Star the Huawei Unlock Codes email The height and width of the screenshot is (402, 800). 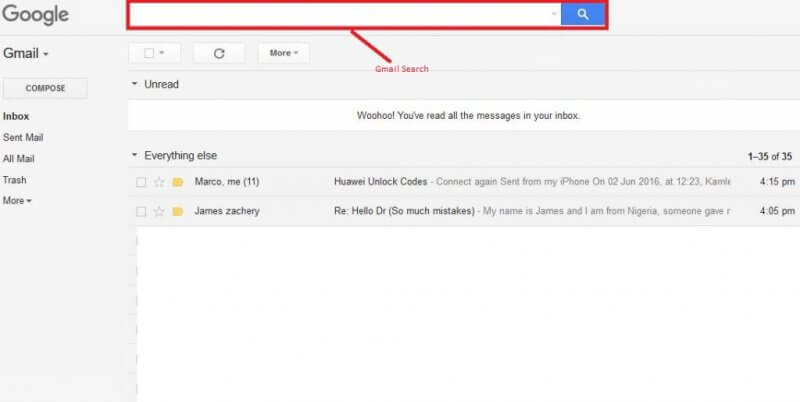click(x=159, y=182)
